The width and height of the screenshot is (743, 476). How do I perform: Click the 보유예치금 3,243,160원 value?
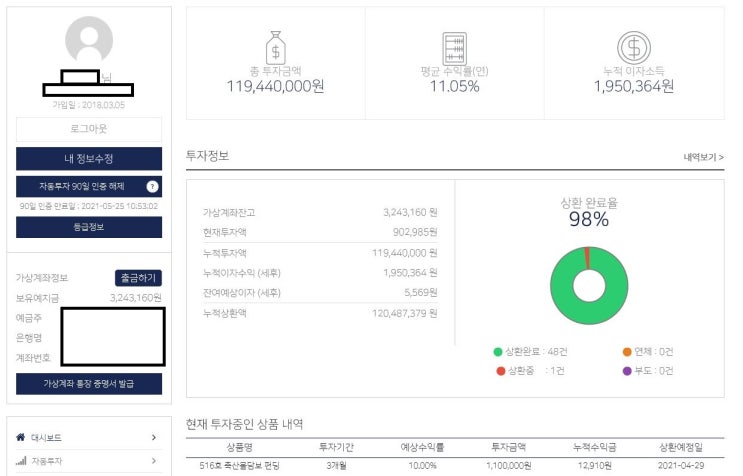point(136,298)
